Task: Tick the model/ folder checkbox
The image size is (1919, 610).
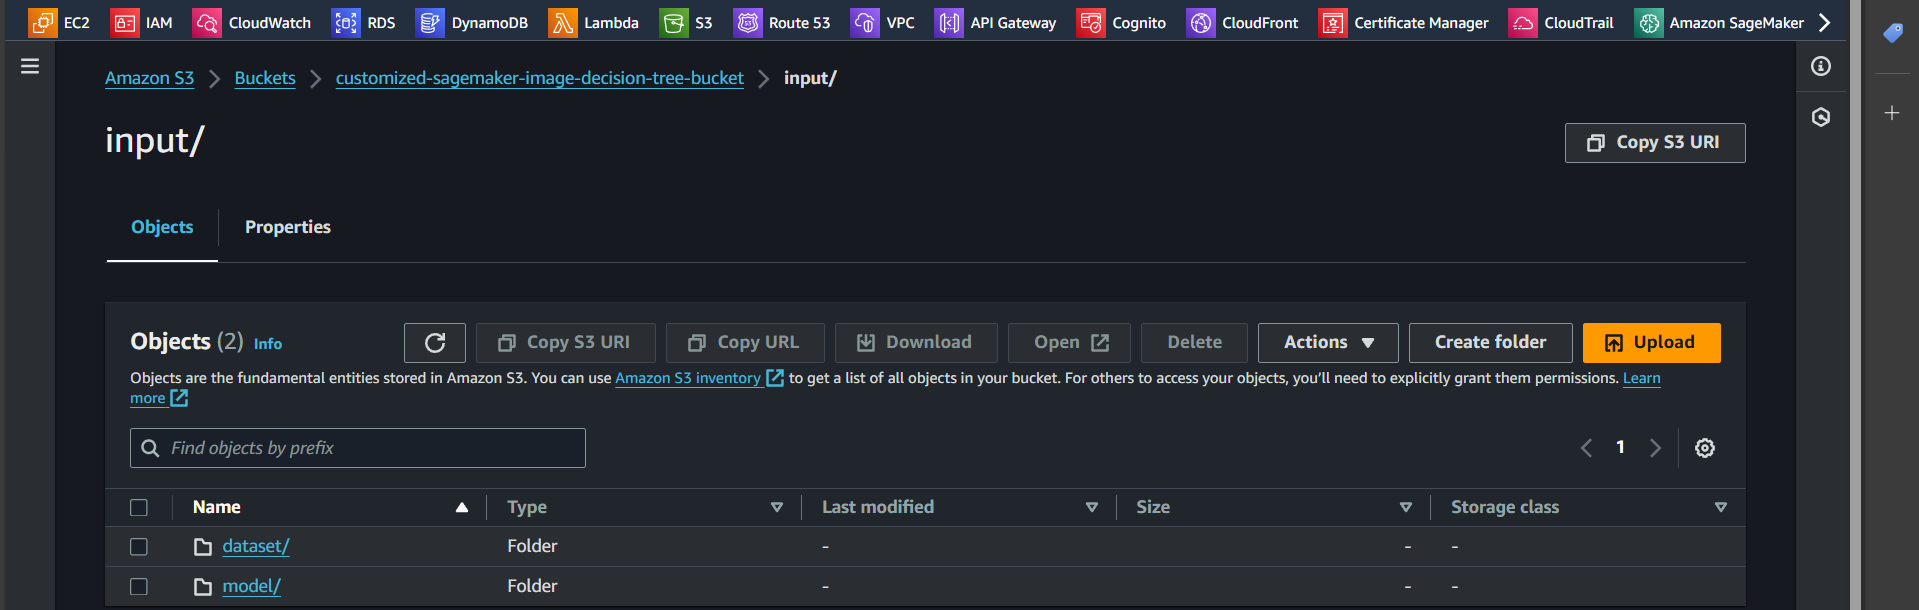Action: tap(139, 587)
